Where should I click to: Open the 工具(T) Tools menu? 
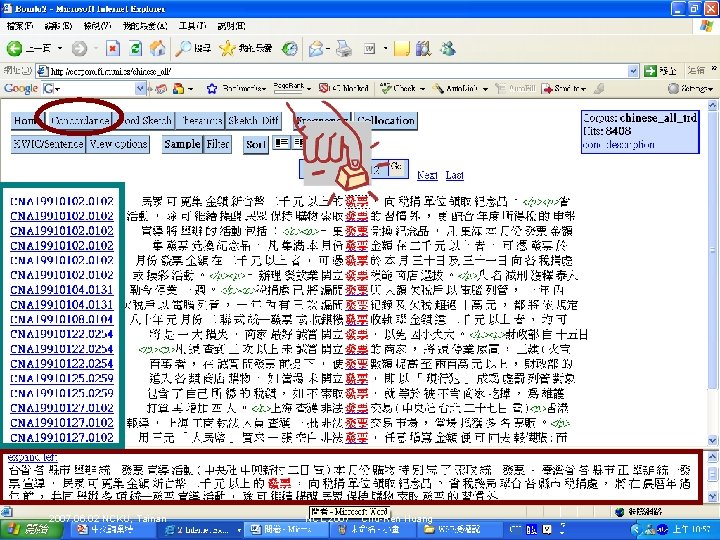192,26
